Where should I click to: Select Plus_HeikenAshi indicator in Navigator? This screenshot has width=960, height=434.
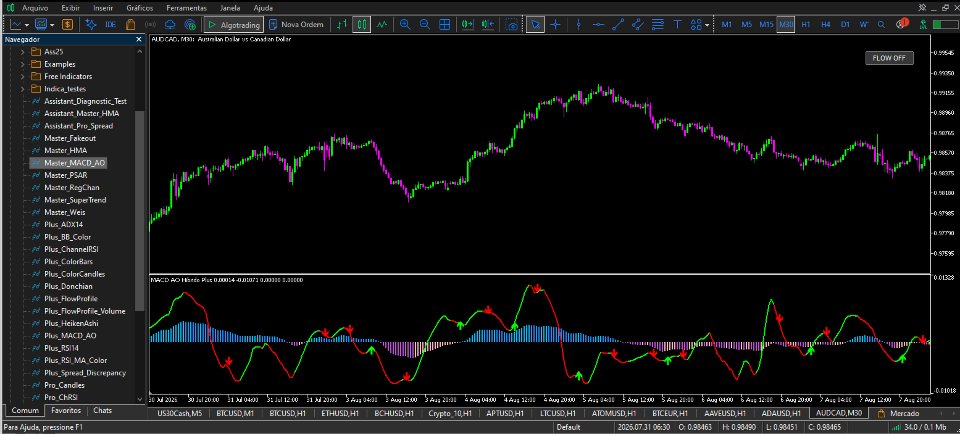[x=71, y=323]
